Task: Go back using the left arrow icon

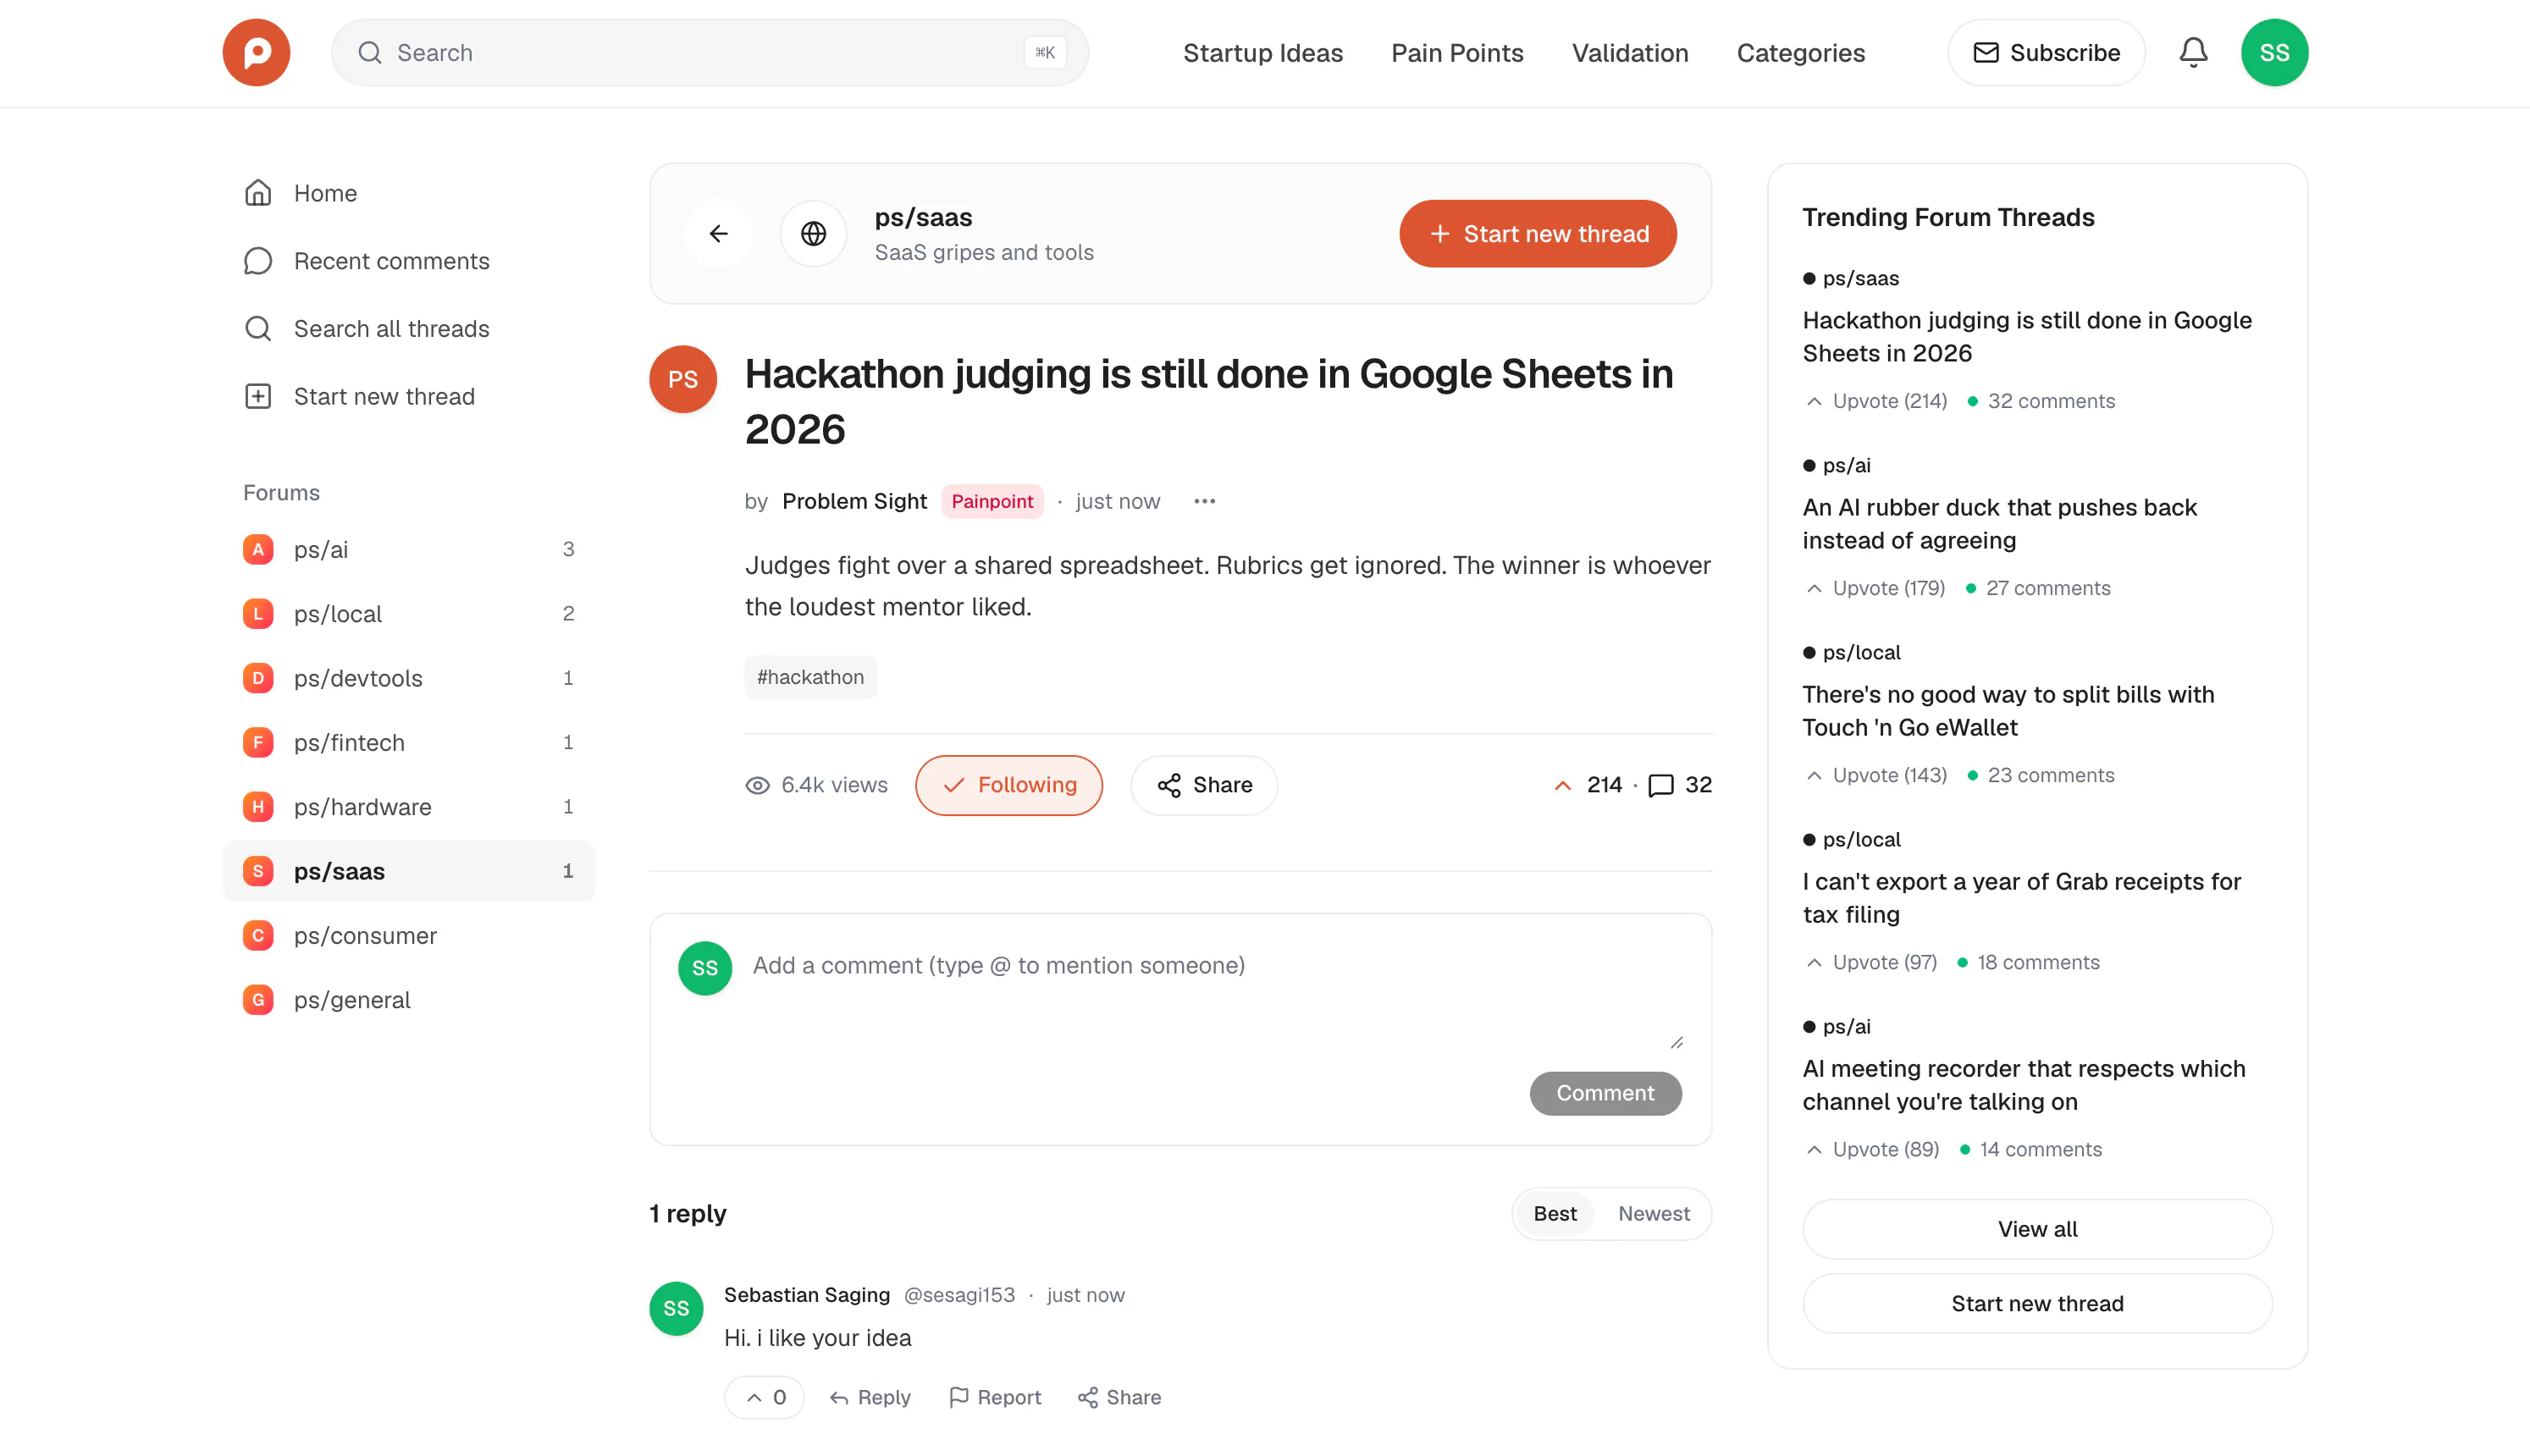Action: tap(718, 234)
